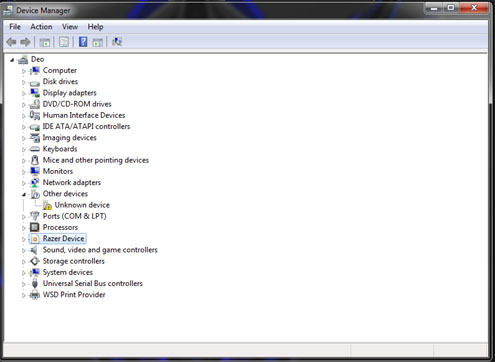Click the Human Interface Devices icon
This screenshot has height=362, width=495.
[35, 115]
